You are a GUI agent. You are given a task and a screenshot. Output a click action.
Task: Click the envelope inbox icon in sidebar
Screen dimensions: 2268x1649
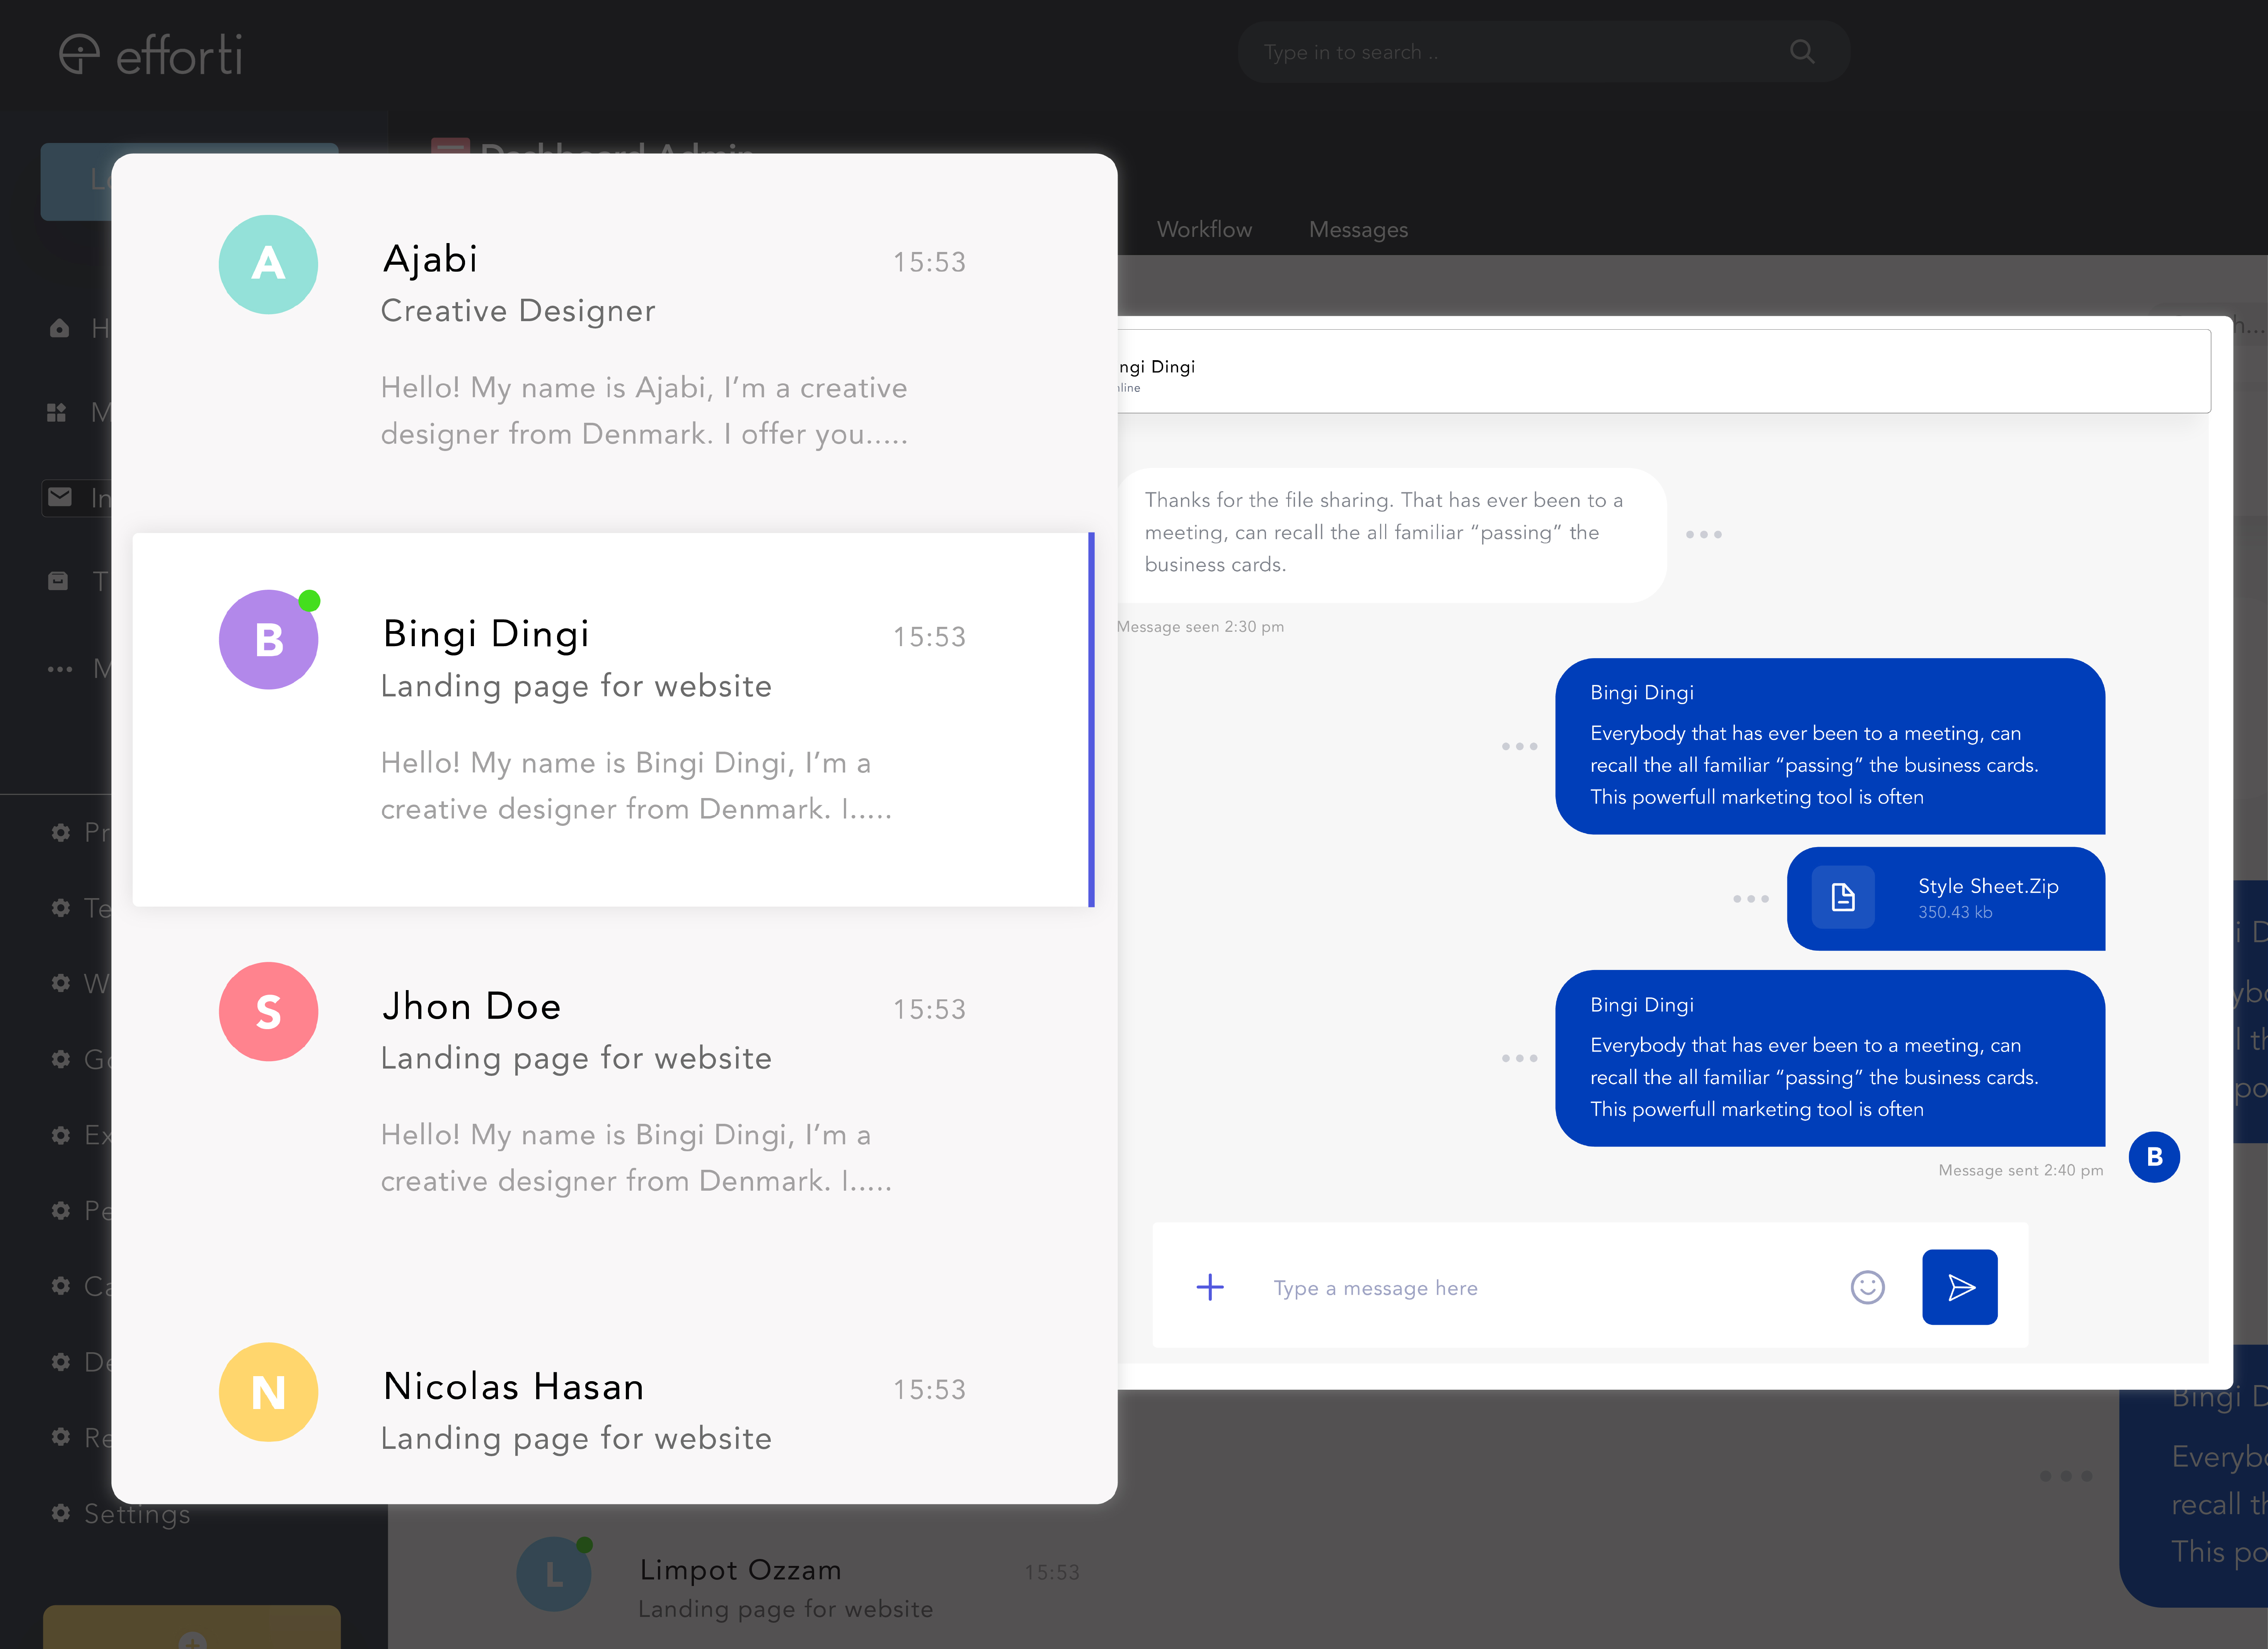click(60, 497)
